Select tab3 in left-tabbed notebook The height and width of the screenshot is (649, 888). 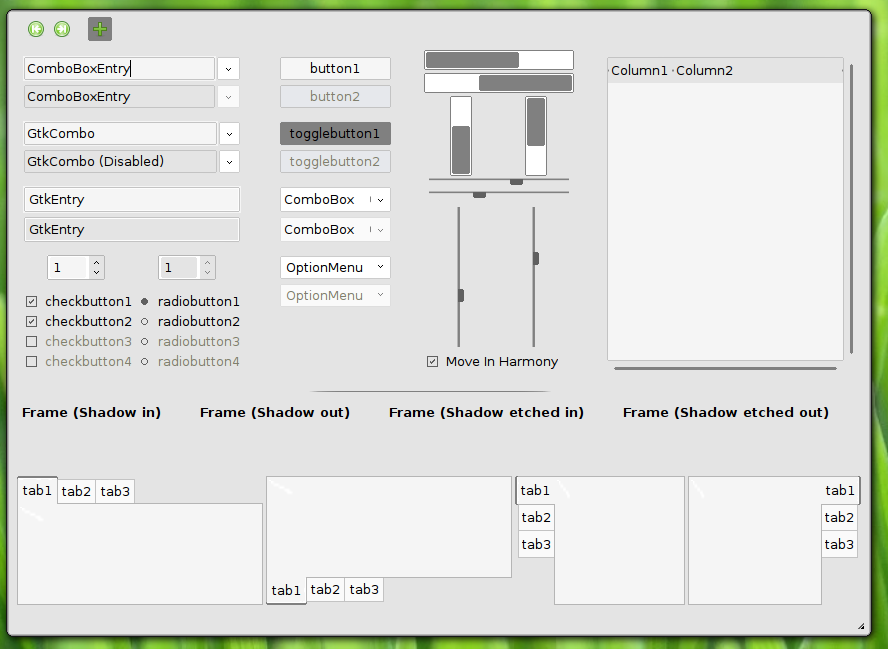point(536,544)
